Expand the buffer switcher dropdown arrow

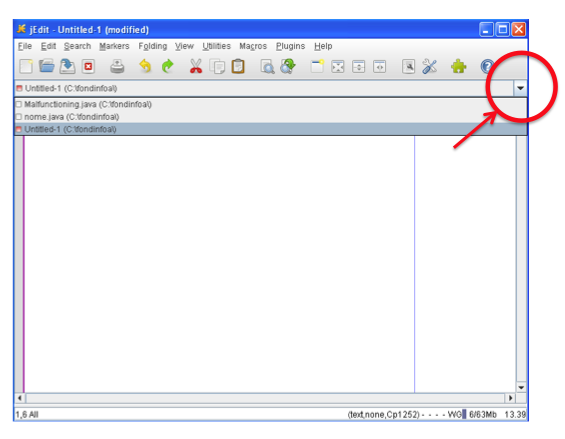click(520, 88)
